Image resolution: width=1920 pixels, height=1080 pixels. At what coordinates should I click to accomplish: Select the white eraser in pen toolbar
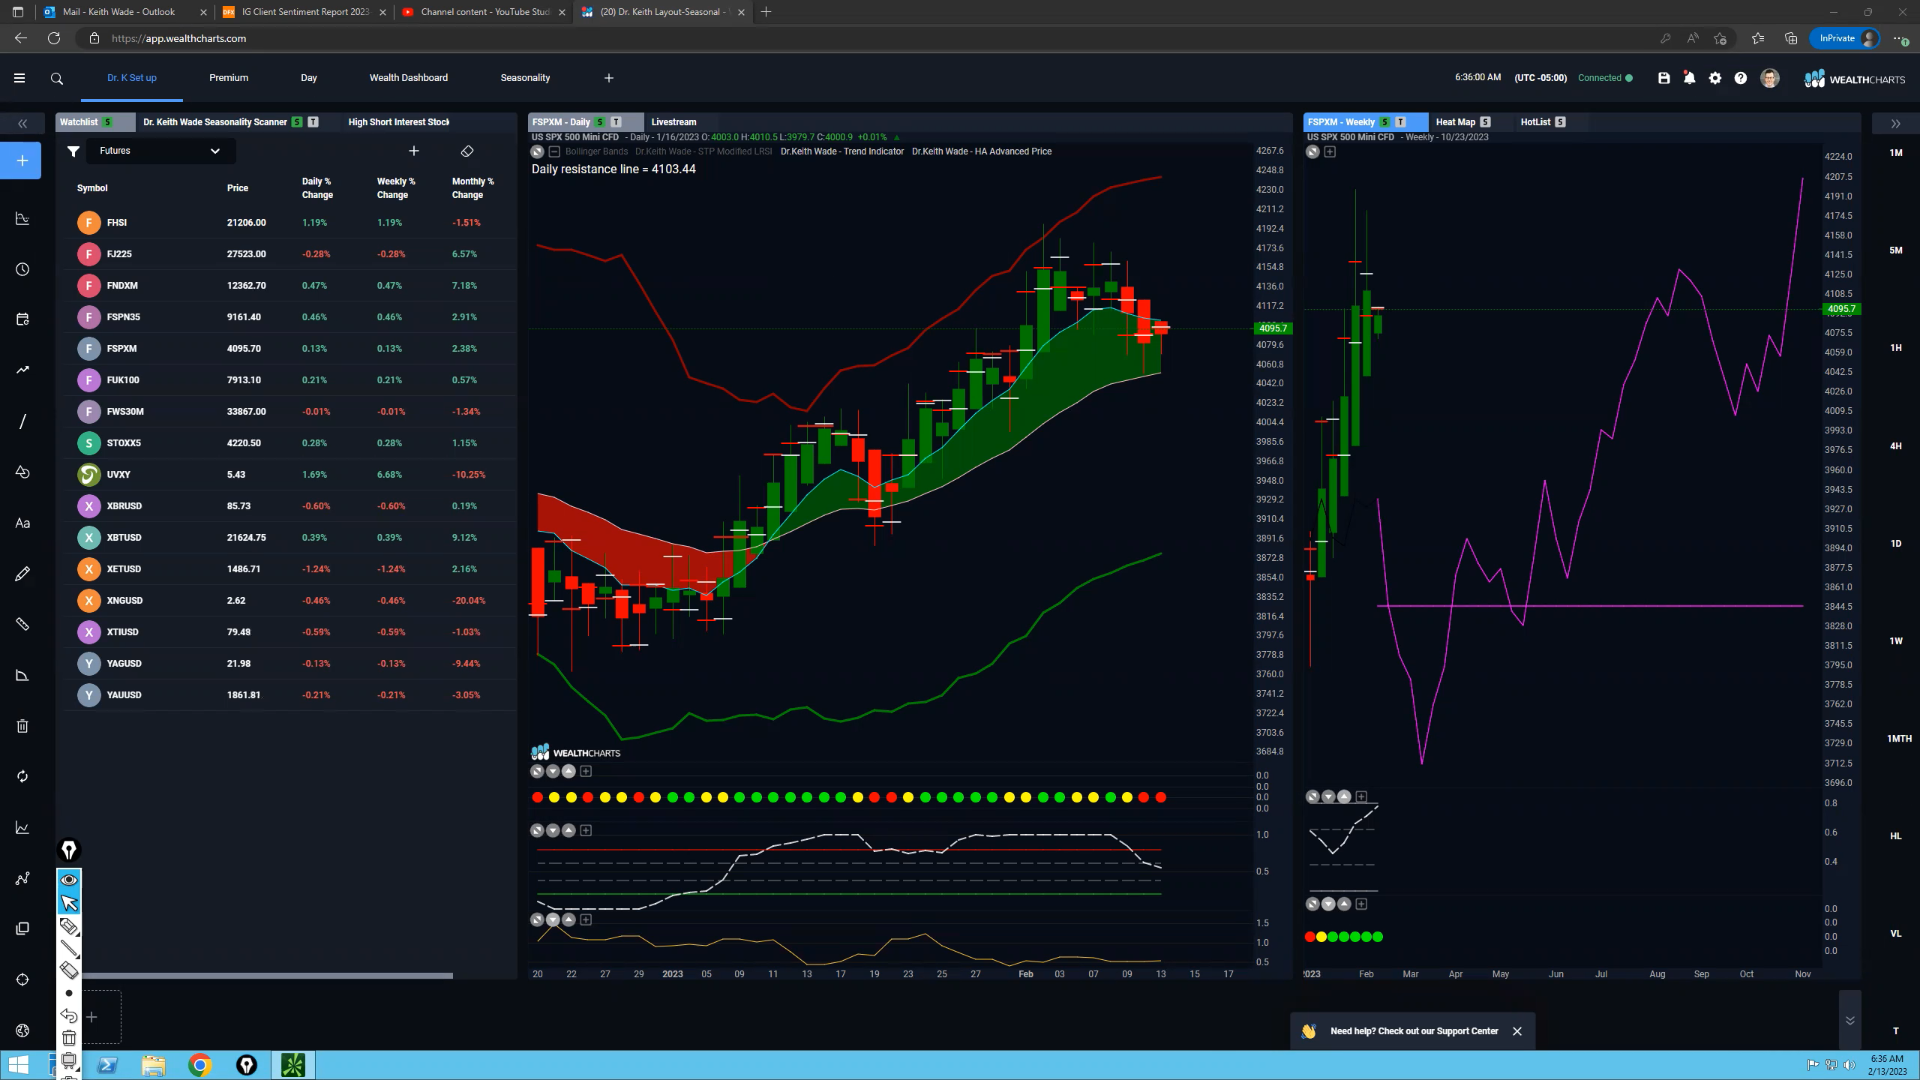[x=69, y=969]
